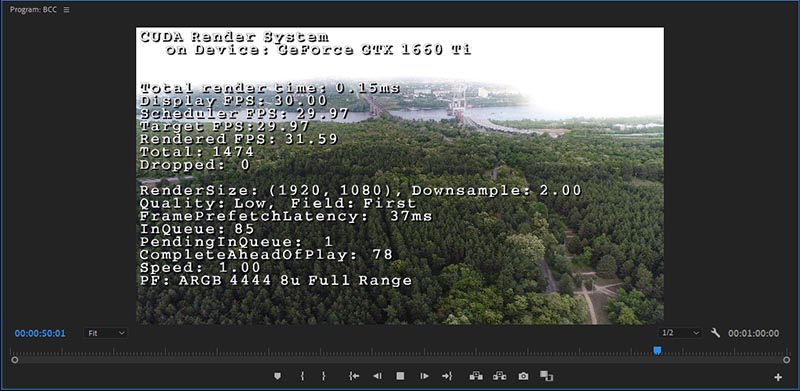
Task: Click the Add Marker button
Action: pyautogui.click(x=277, y=376)
